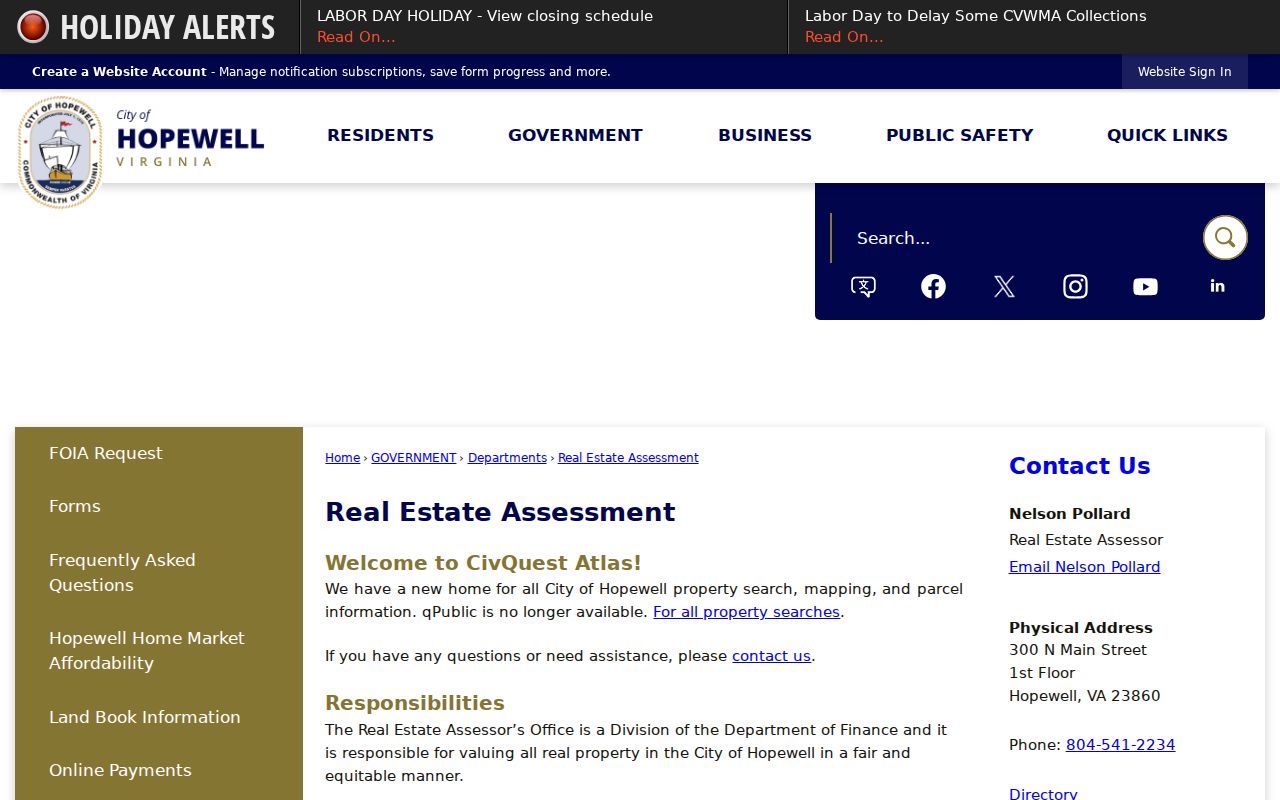
Task: Open Frequently Asked Questions sidebar item
Action: (x=159, y=572)
